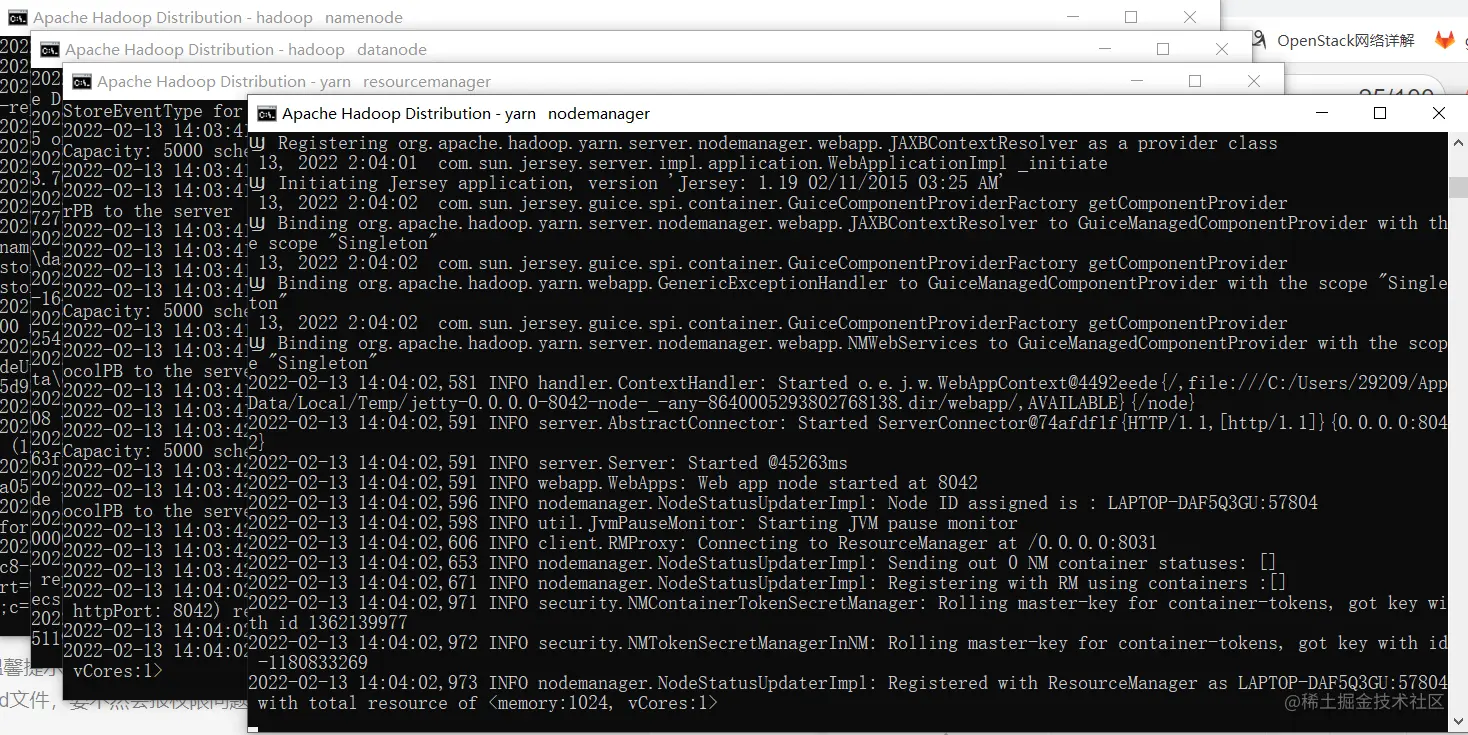Screen dimensions: 1468x735
Task: Click the '-1180833269' line
Action: [x=313, y=663]
